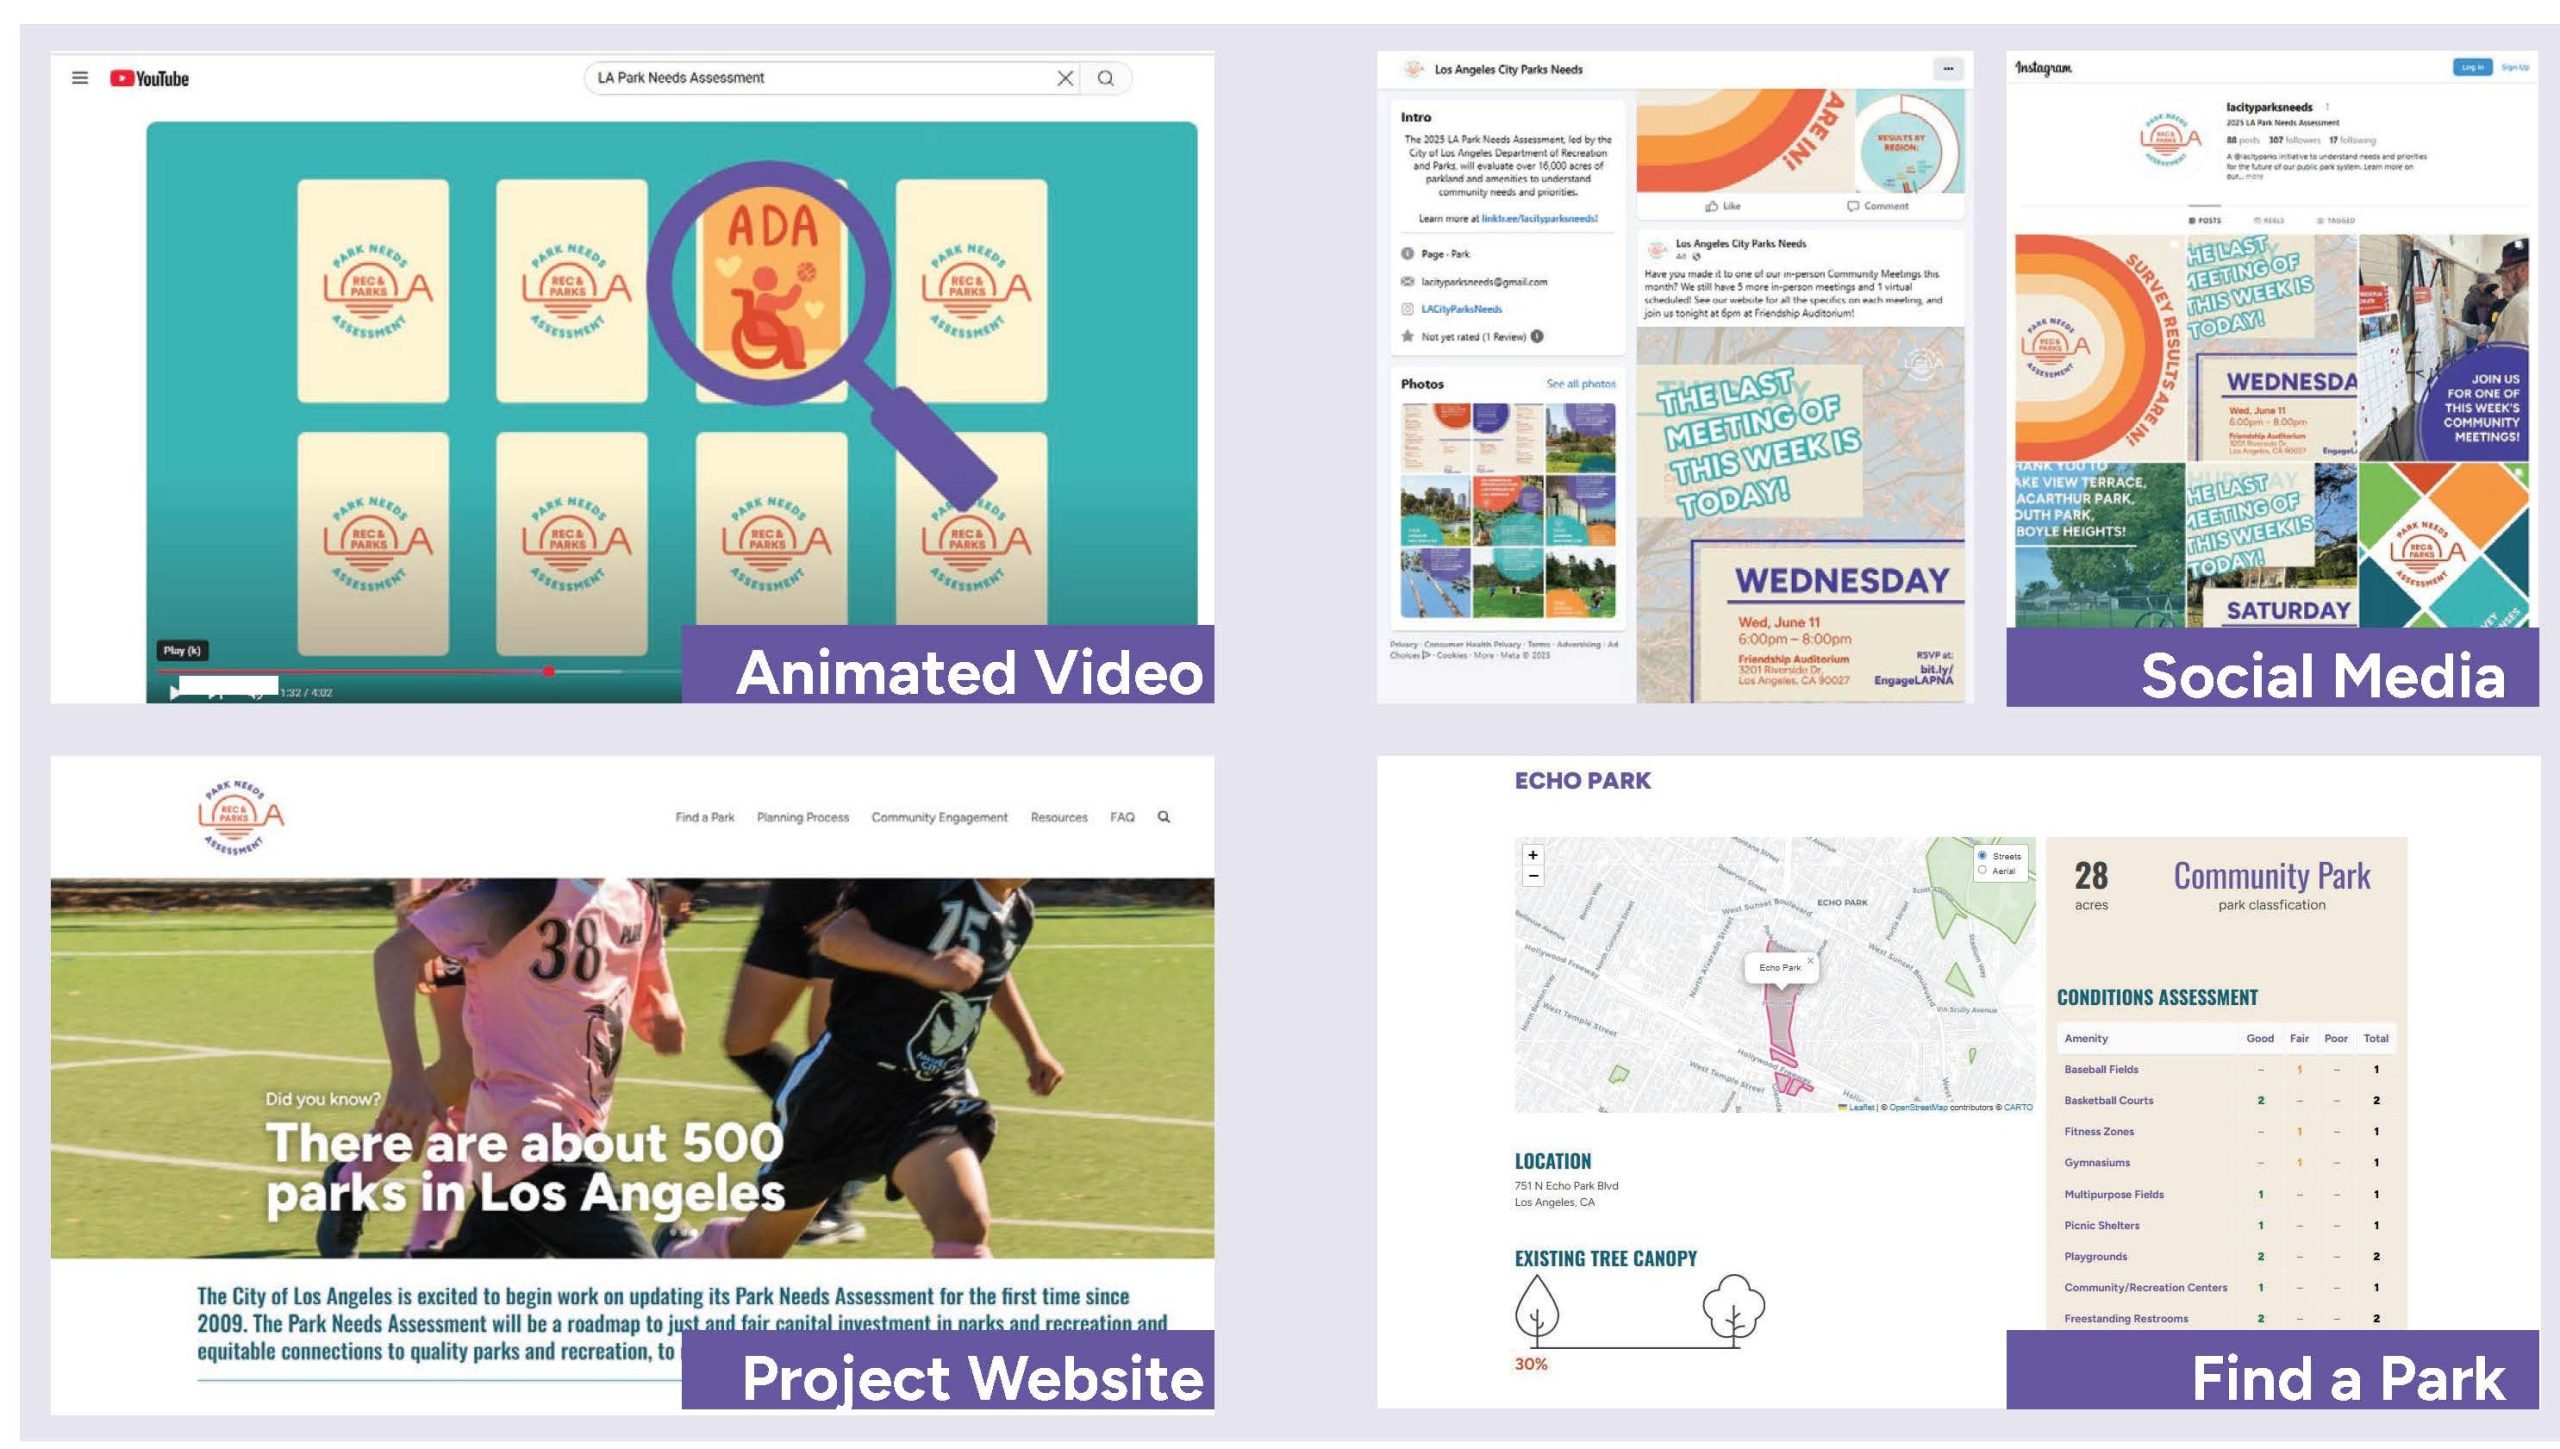Select the Instagram POSTS tab
The height and width of the screenshot is (1449, 2560).
(2204, 220)
